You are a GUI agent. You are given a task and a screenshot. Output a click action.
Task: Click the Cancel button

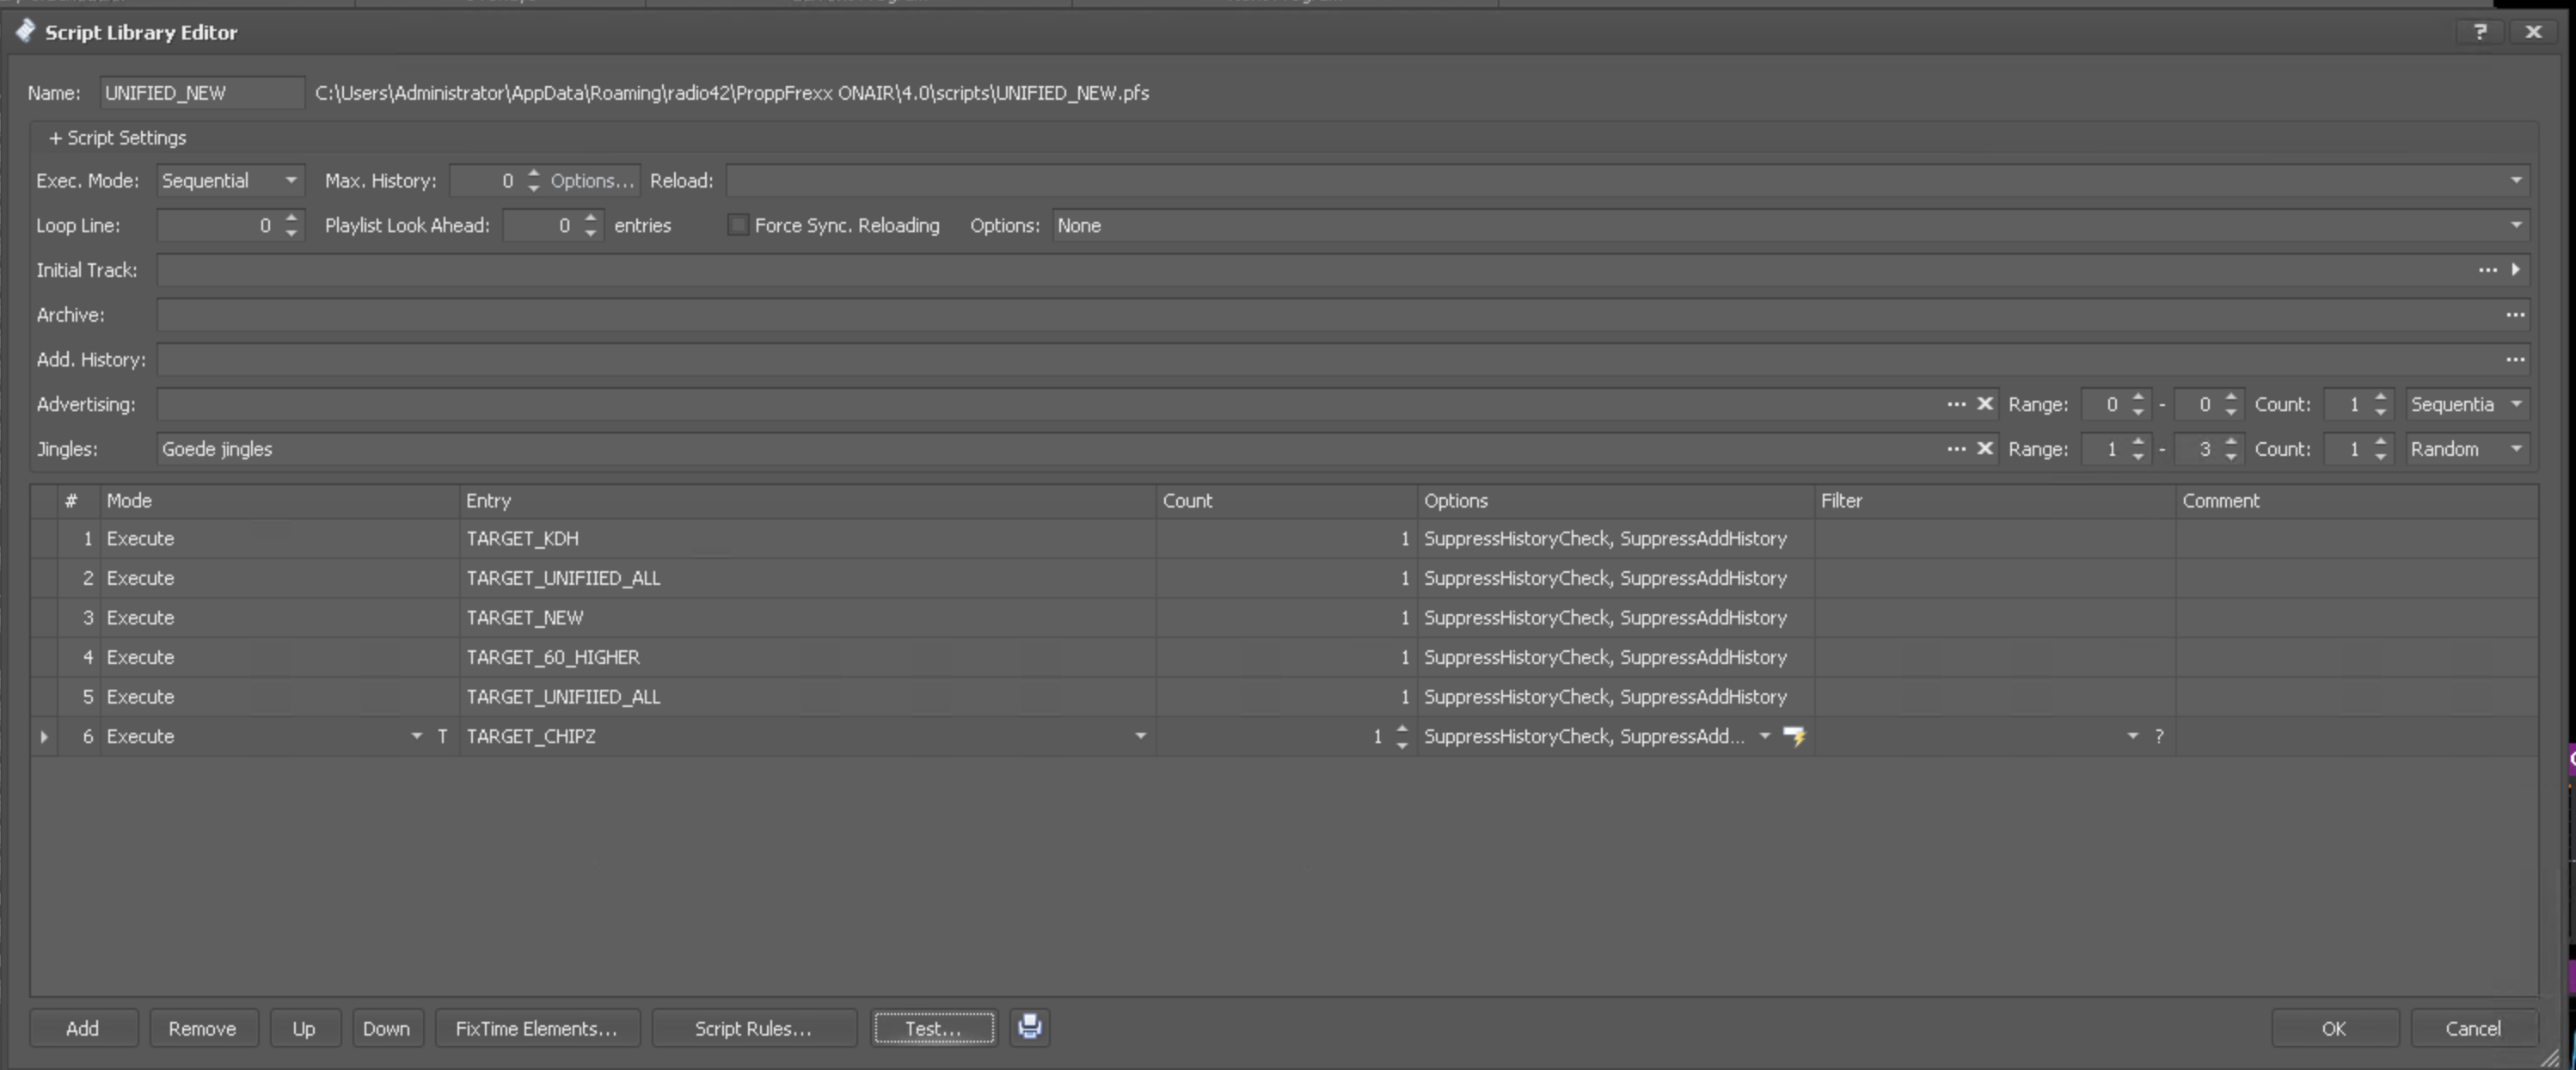pyautogui.click(x=2474, y=1028)
